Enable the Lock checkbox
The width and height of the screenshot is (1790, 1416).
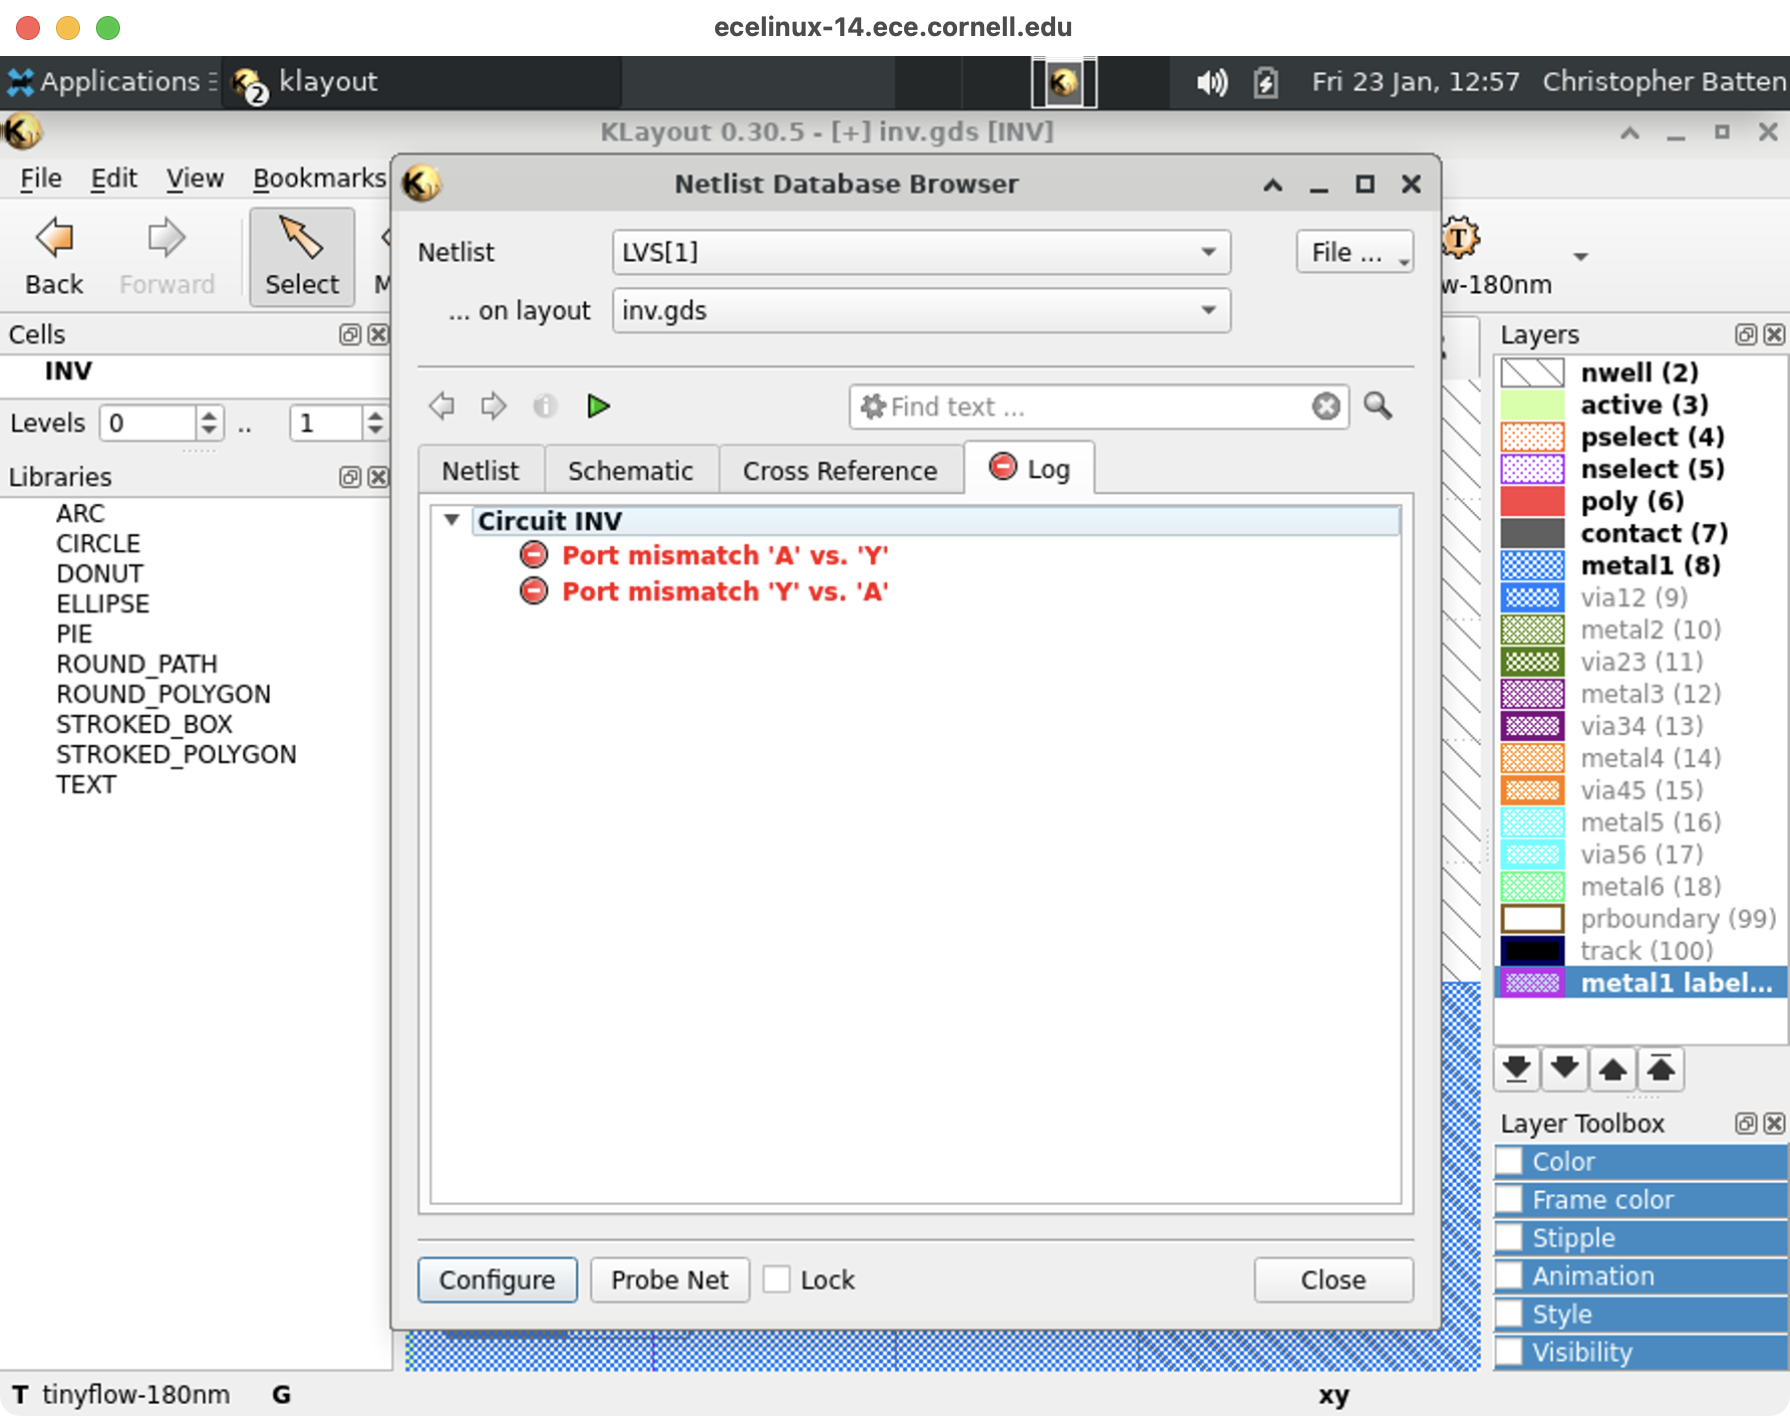[x=777, y=1280]
